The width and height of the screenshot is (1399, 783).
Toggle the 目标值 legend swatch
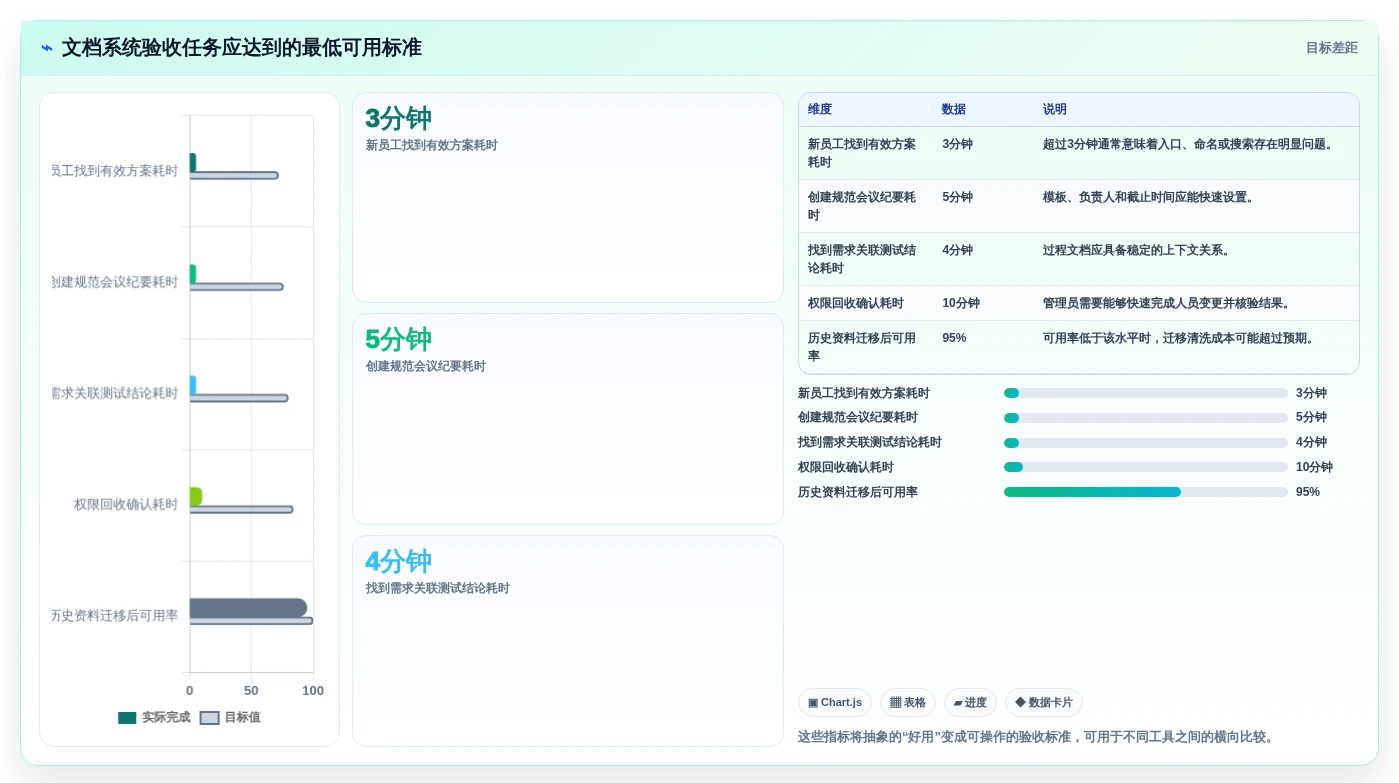(209, 718)
